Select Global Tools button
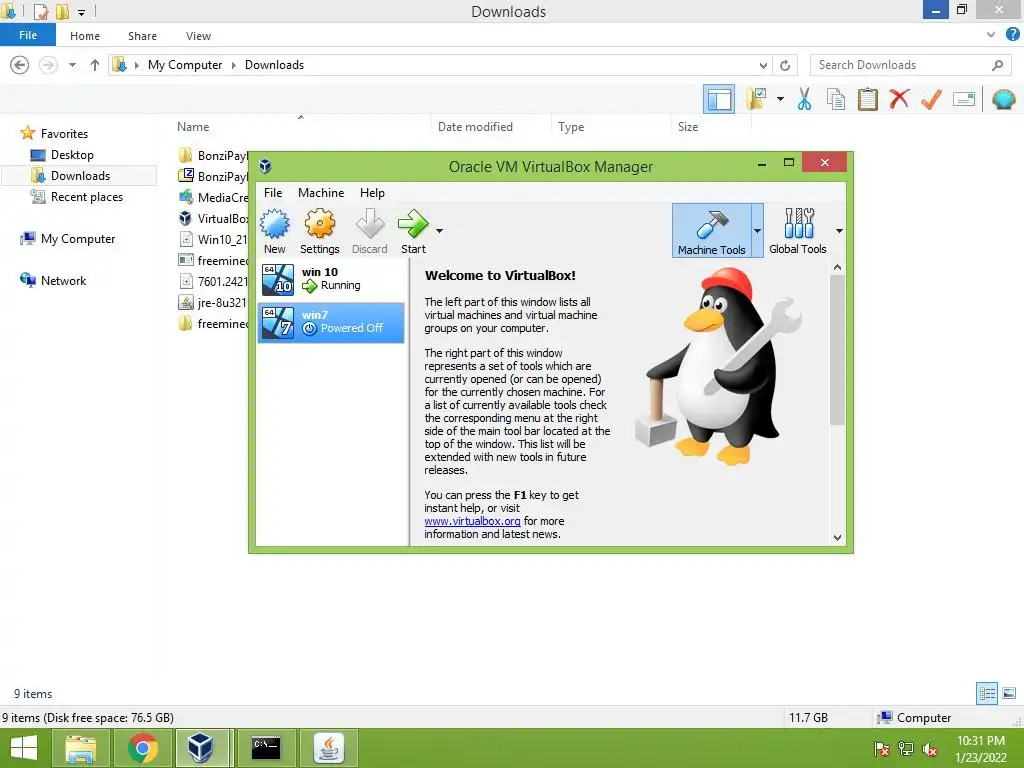This screenshot has height=768, width=1024. [797, 231]
